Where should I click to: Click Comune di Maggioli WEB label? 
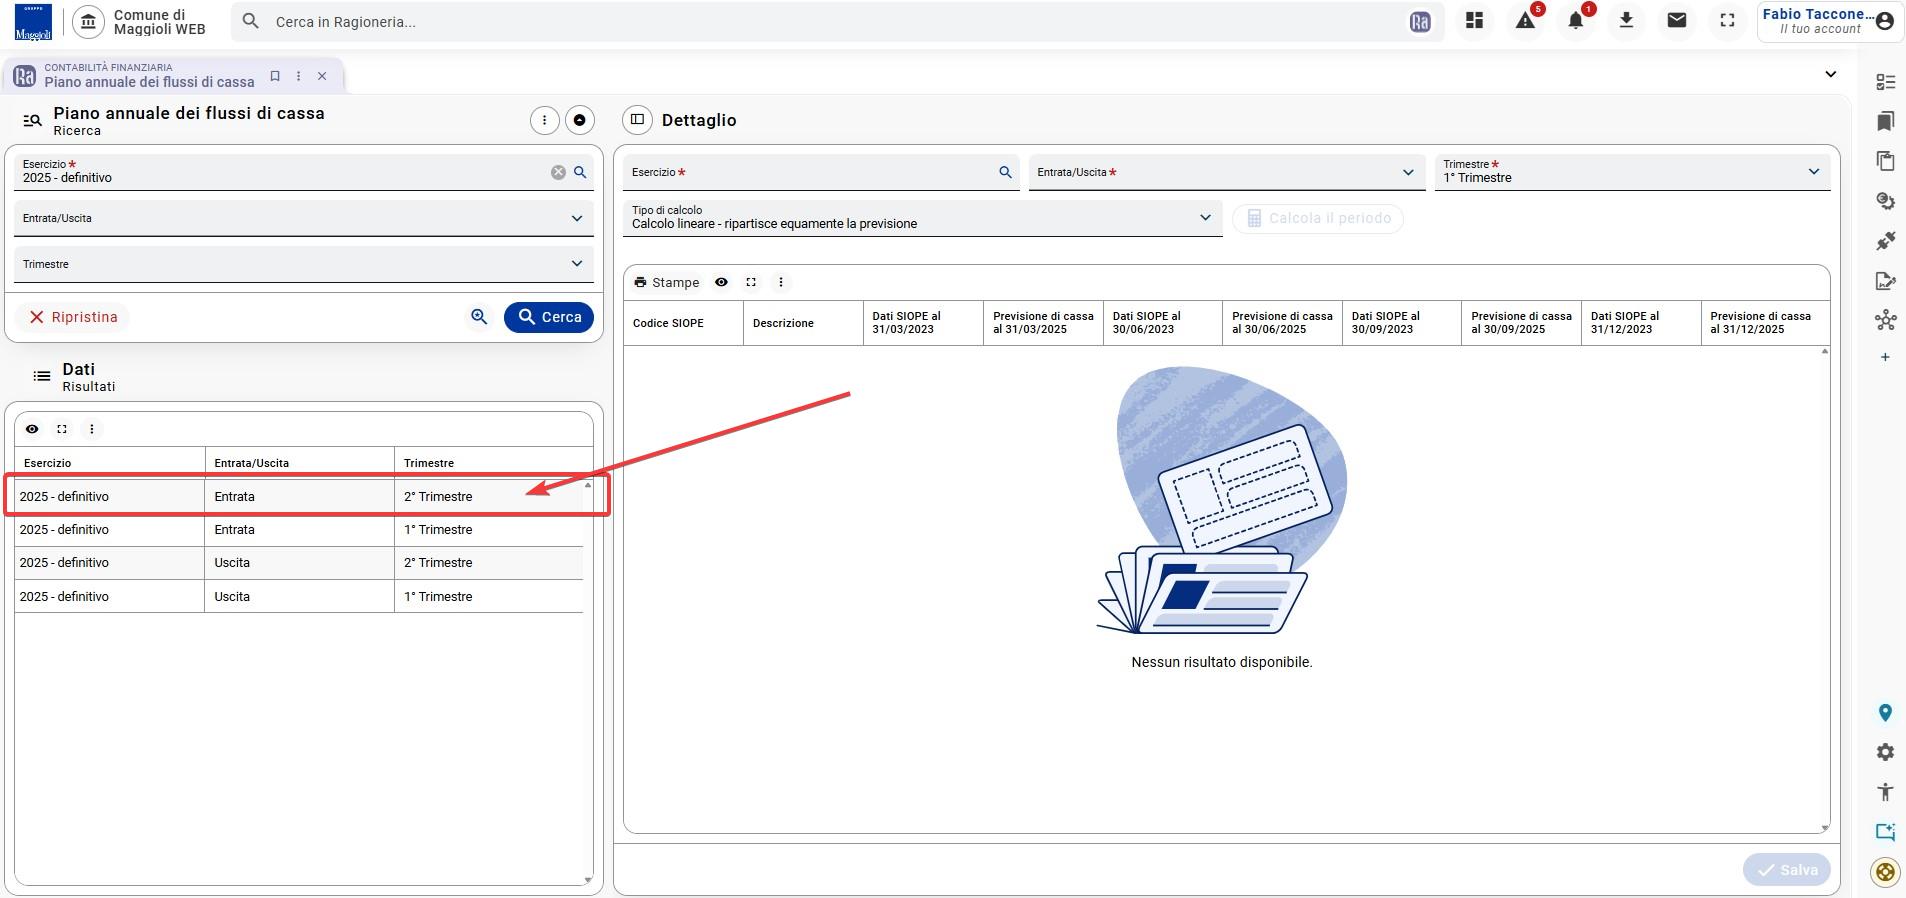pos(160,22)
